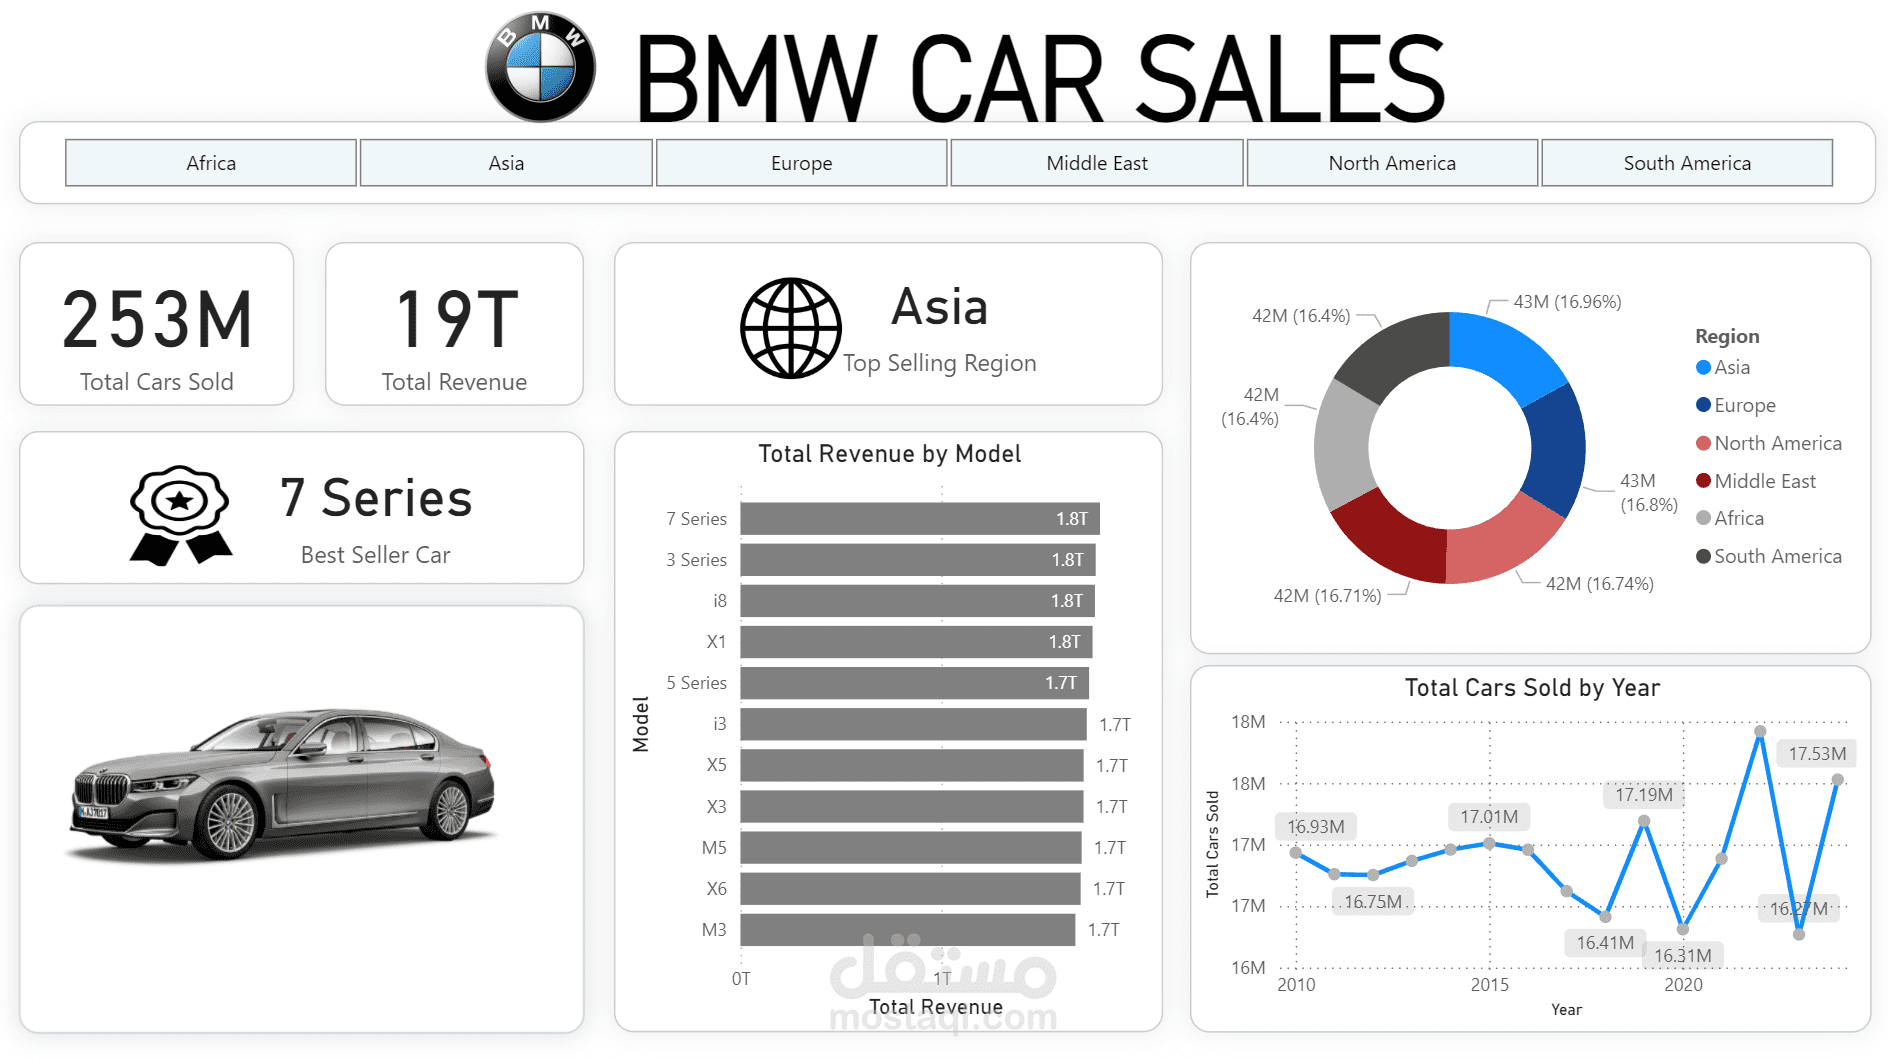Select the M3 revenue bar
The height and width of the screenshot is (1058, 1888).
pyautogui.click(x=908, y=929)
